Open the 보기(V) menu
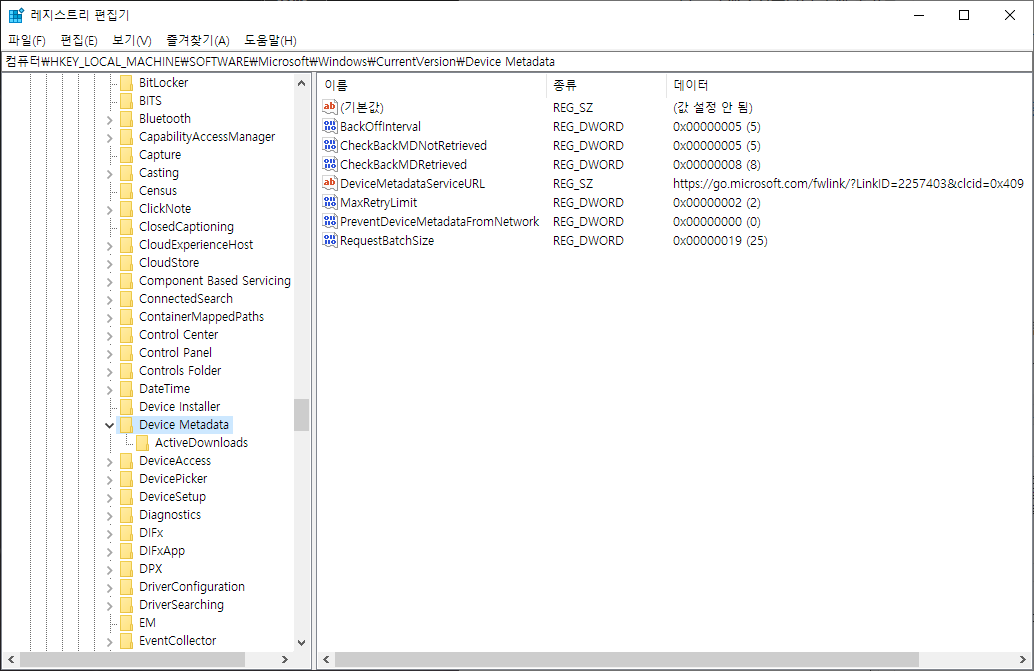Image resolution: width=1034 pixels, height=671 pixels. click(132, 41)
